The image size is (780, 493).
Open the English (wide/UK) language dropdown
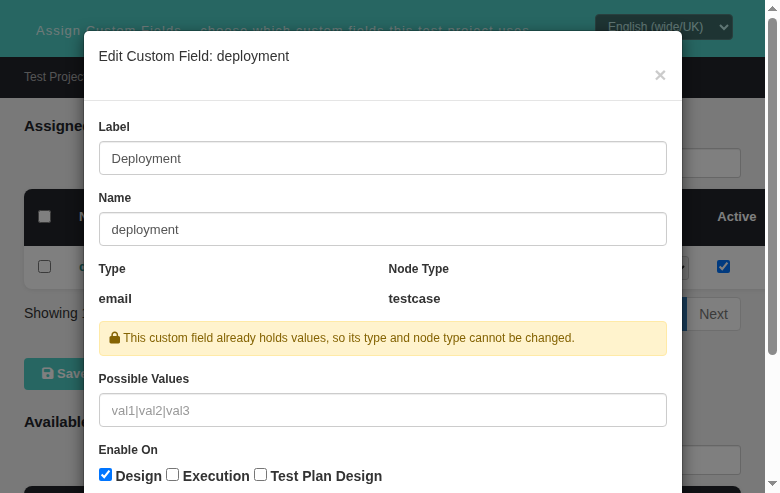pyautogui.click(x=664, y=27)
